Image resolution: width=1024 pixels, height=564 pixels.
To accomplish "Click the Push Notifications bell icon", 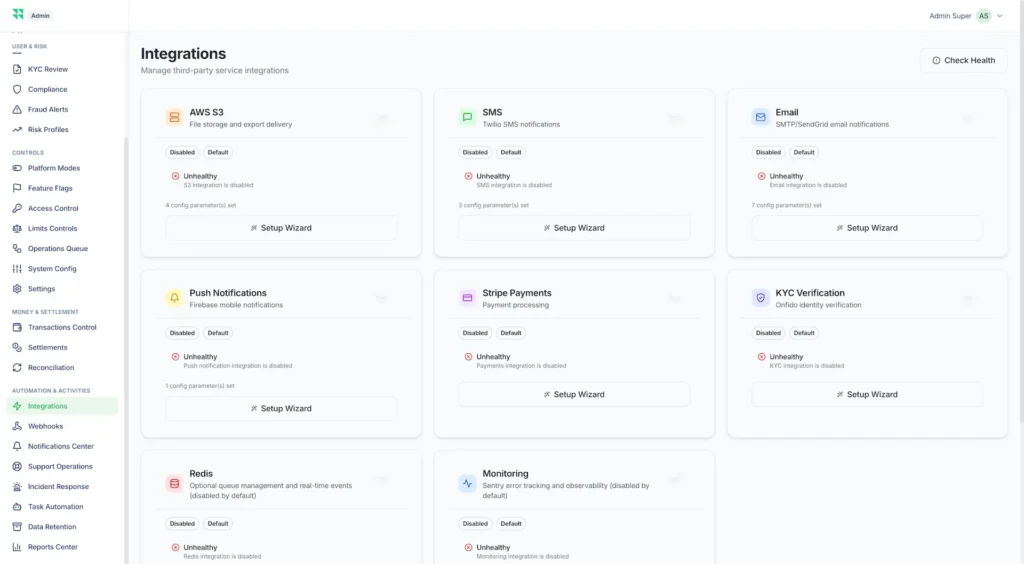I will click(174, 298).
